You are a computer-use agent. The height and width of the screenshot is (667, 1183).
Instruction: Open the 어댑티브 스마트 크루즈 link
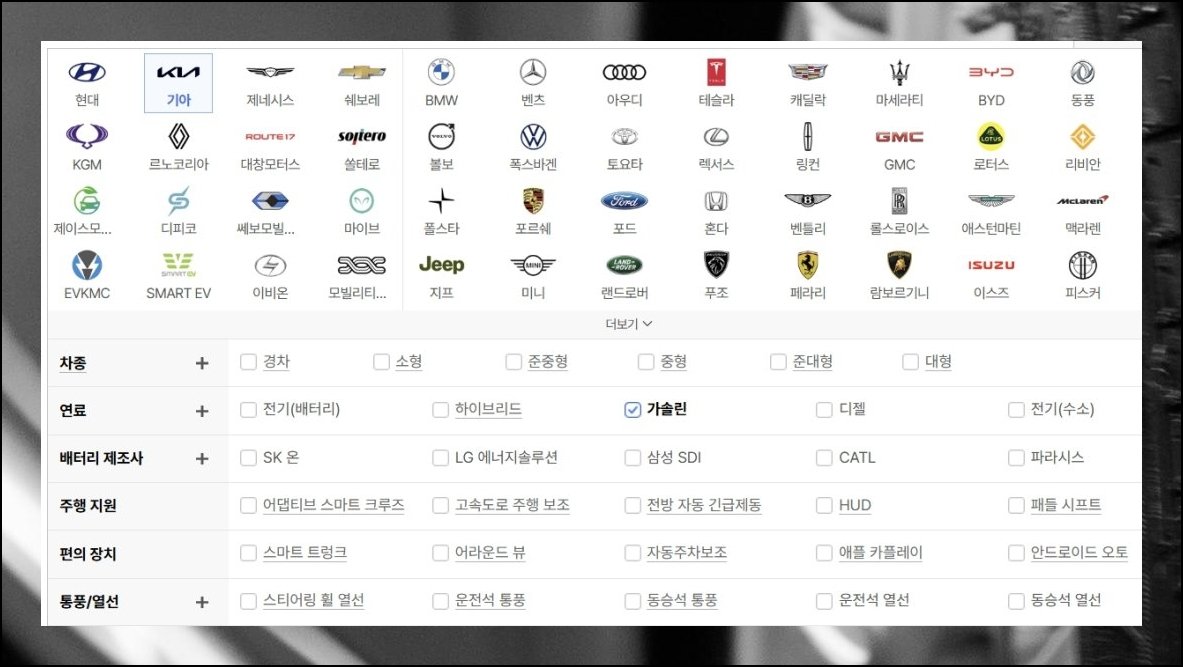click(333, 505)
